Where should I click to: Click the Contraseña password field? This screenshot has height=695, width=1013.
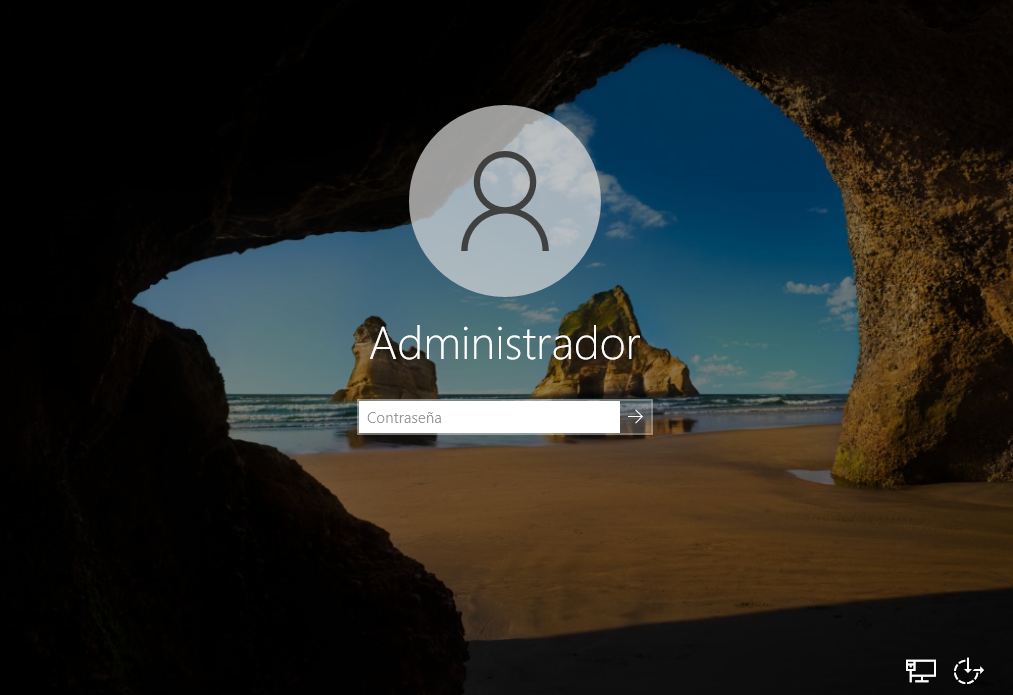pos(489,417)
